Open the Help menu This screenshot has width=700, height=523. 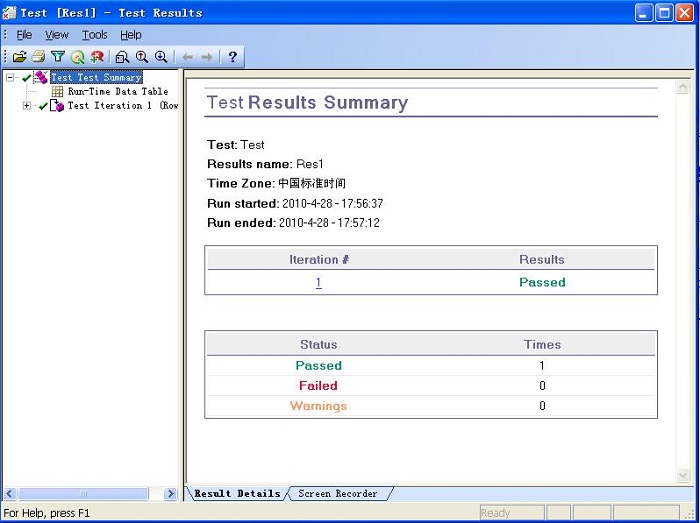pyautogui.click(x=131, y=35)
